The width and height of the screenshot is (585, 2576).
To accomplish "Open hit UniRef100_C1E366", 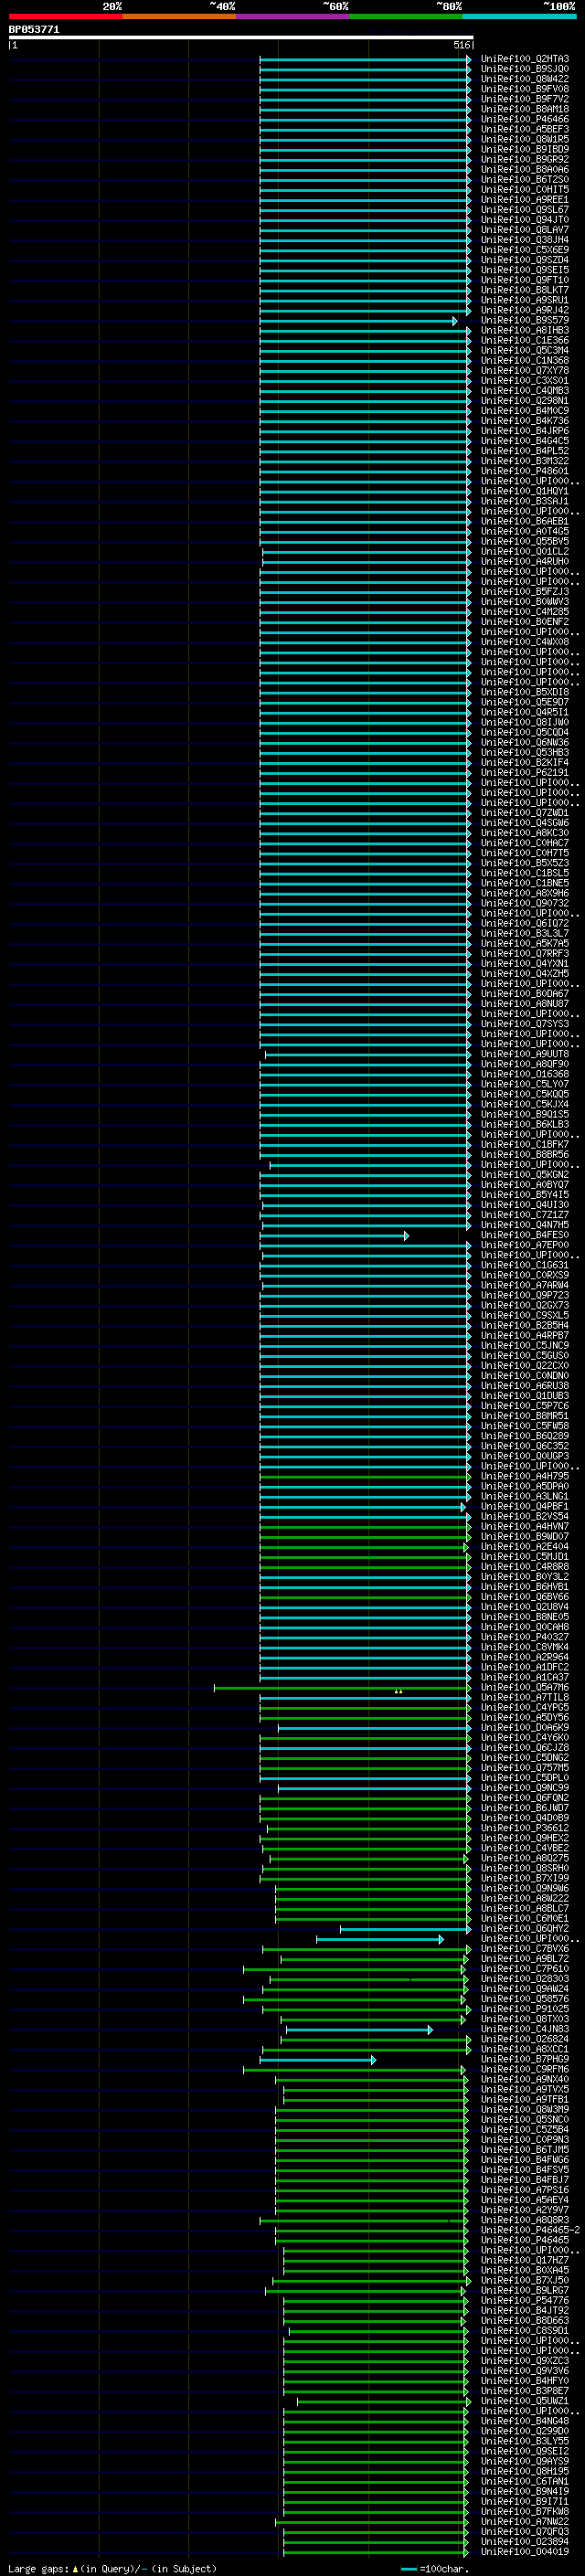I will pos(525,341).
